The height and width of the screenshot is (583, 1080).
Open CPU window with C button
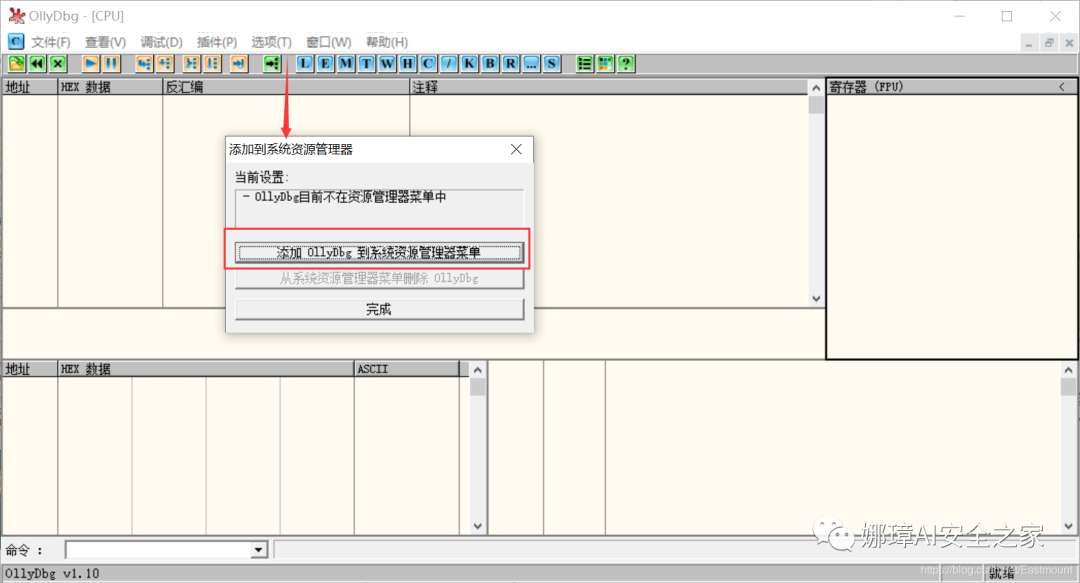tap(428, 64)
